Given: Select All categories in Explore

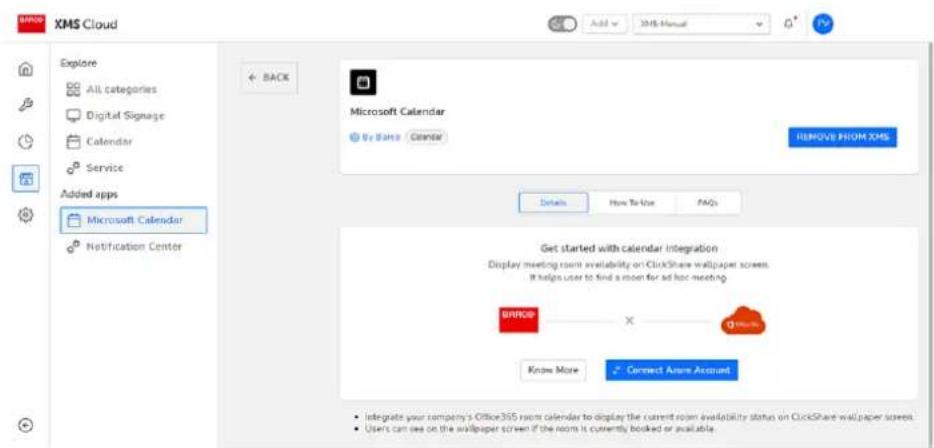Looking at the screenshot, I should click(x=111, y=89).
